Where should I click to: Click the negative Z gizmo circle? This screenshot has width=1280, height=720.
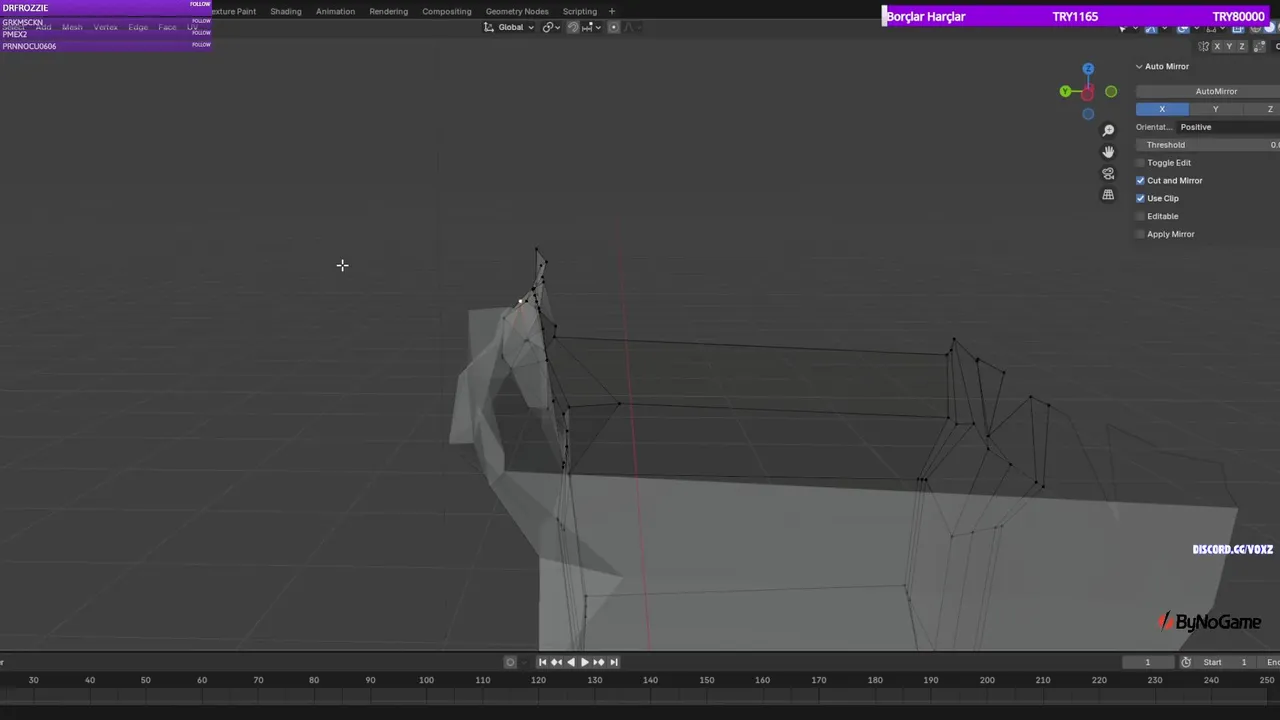[1088, 114]
